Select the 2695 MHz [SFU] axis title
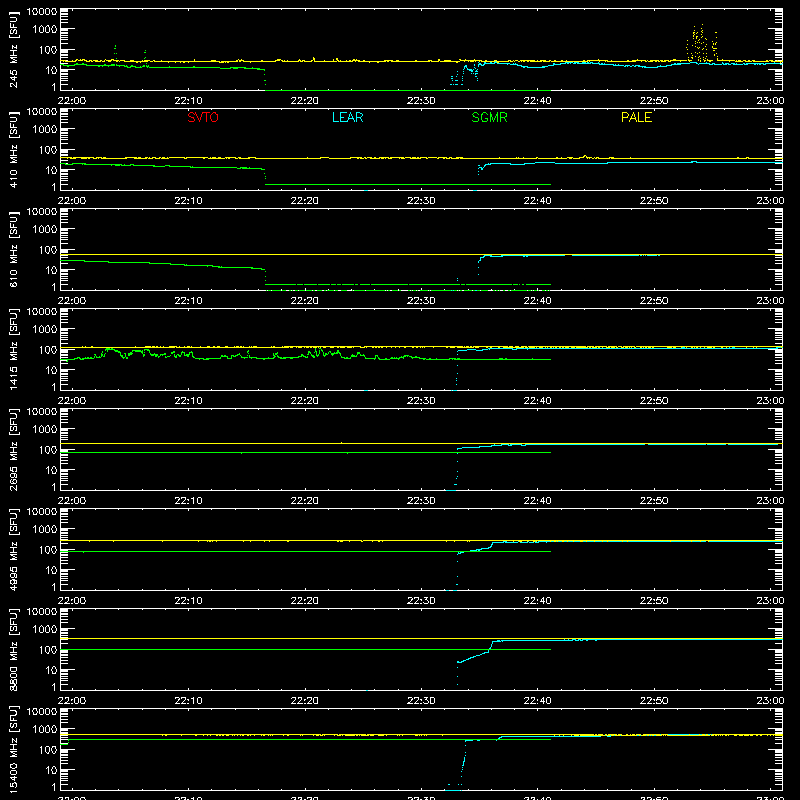 tap(13, 450)
